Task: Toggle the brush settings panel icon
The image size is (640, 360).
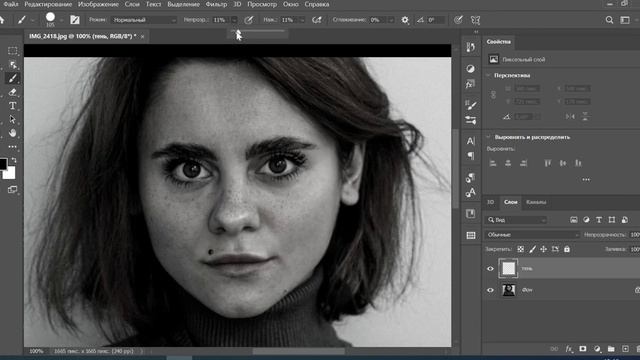Action: 75,20
